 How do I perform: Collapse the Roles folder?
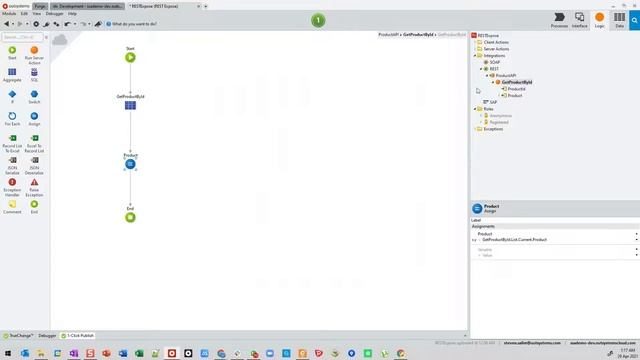[x=475, y=109]
